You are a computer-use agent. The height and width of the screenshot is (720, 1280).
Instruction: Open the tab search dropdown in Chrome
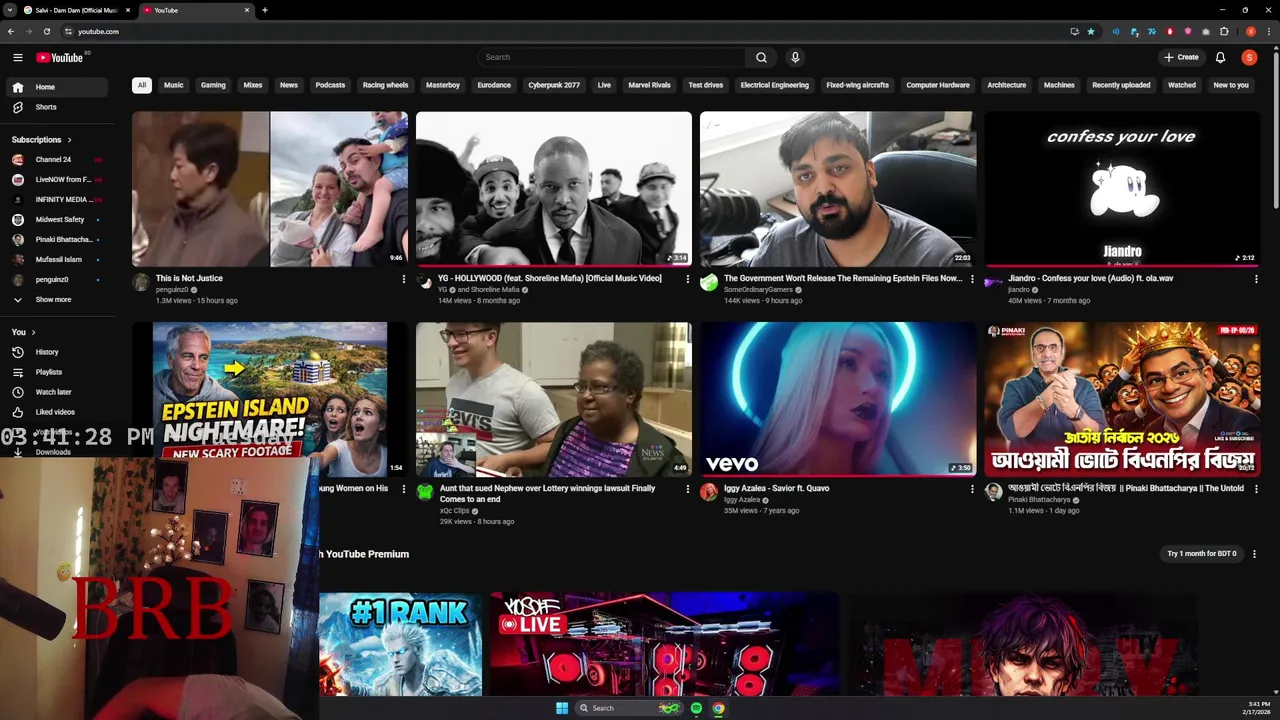[11, 10]
